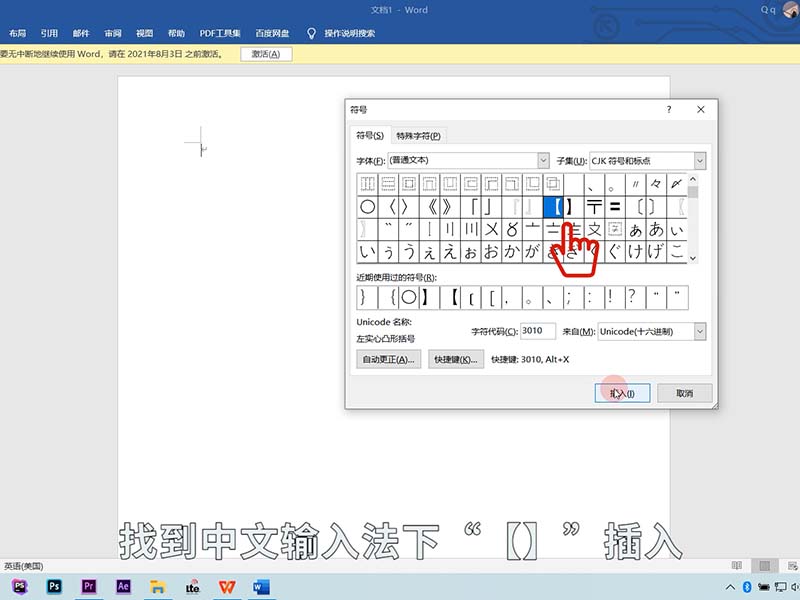800x600 pixels.
Task: Click the symbol grid scroll-down arrow
Action: pyautogui.click(x=692, y=258)
